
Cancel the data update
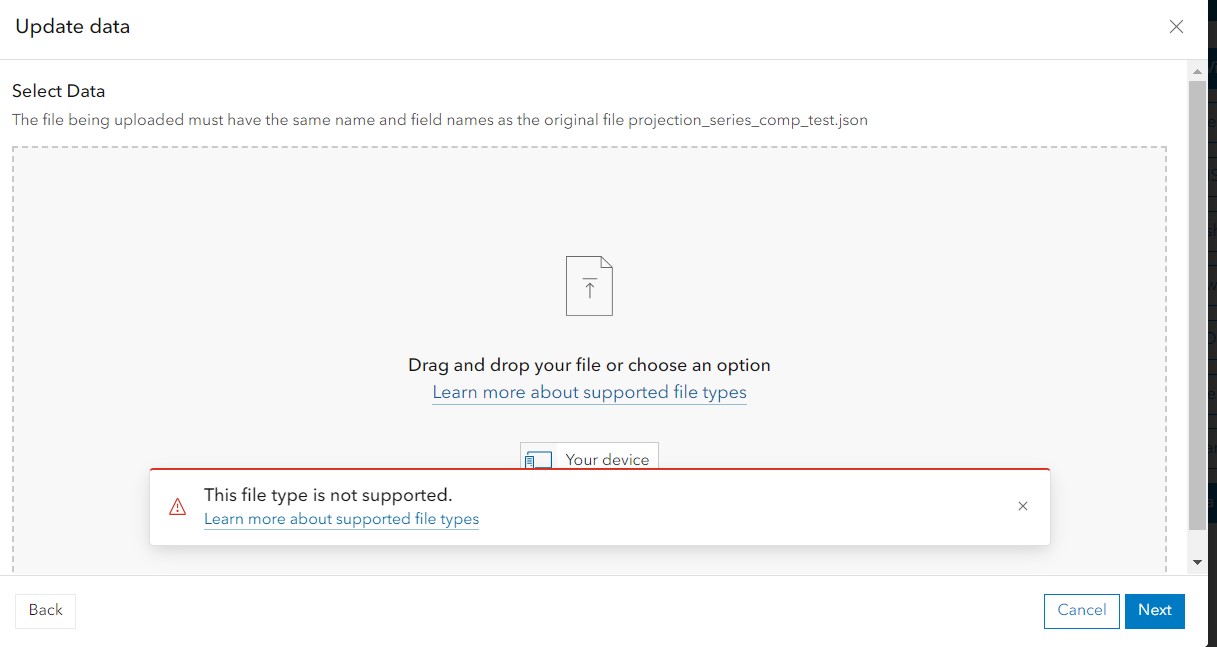pyautogui.click(x=1081, y=610)
